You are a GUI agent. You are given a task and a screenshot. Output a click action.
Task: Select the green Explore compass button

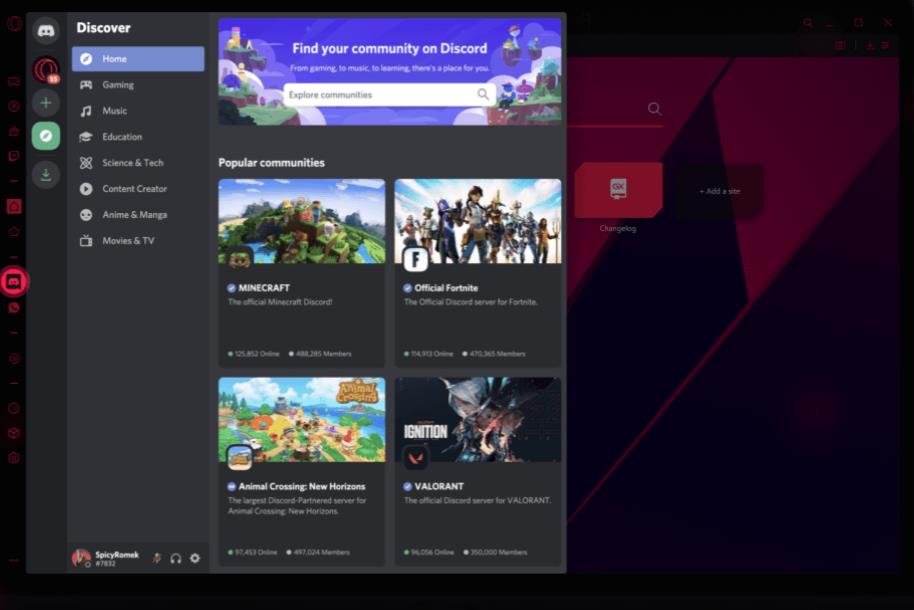tap(46, 136)
